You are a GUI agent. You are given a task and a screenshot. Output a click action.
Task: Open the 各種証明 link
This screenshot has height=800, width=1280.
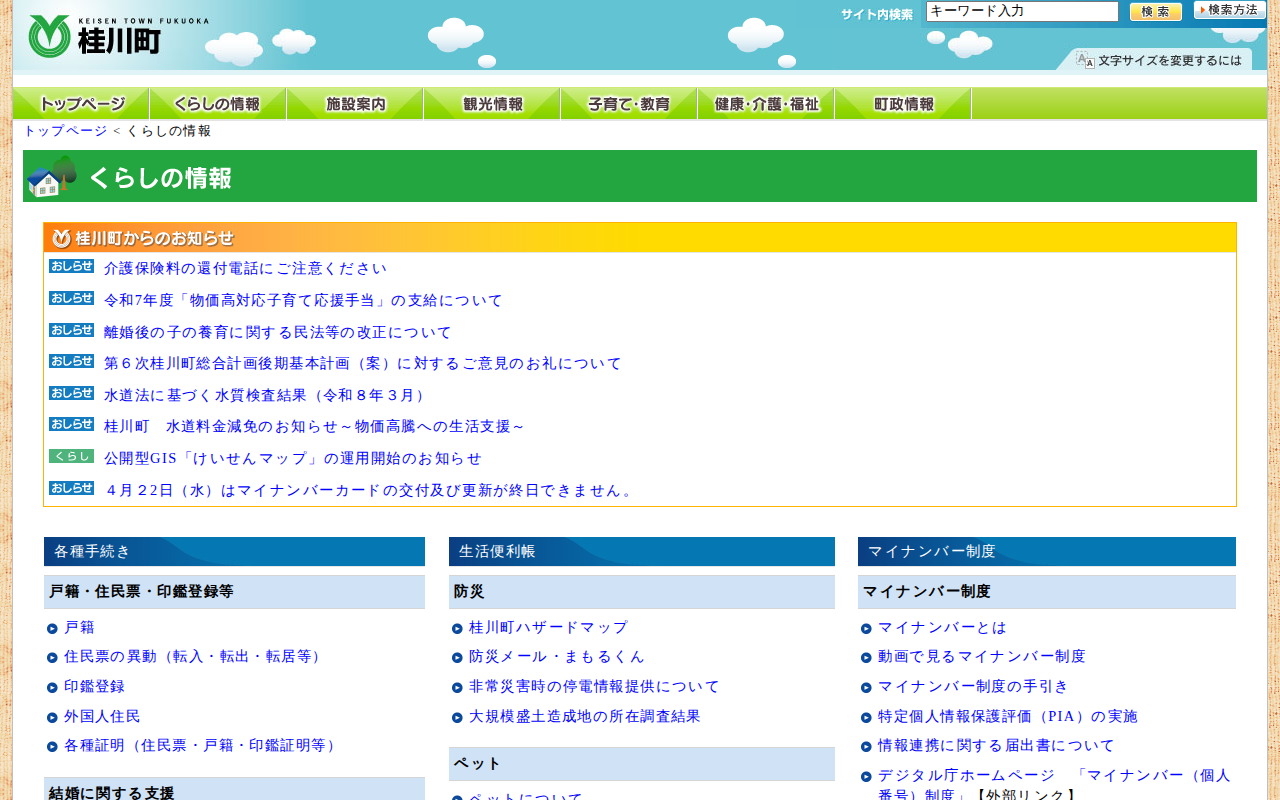[203, 746]
